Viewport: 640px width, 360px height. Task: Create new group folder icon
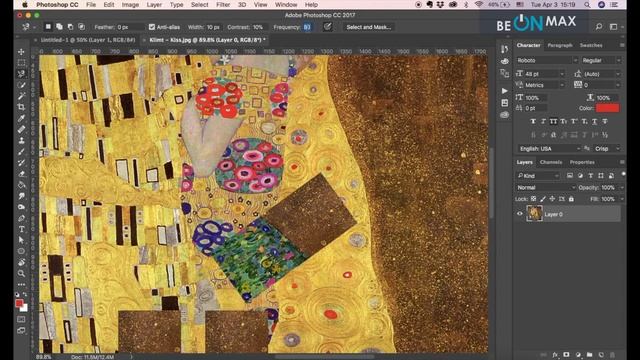click(589, 355)
